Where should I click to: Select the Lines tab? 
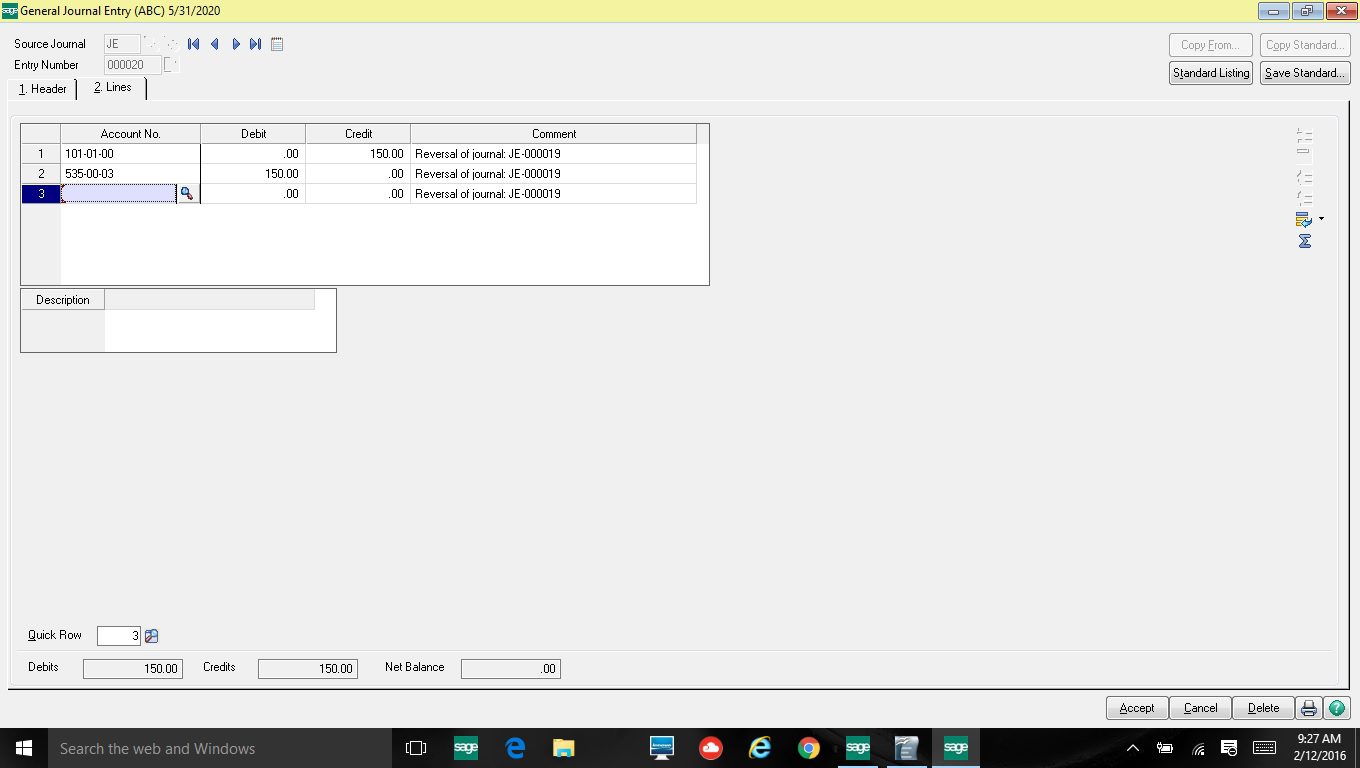tap(112, 88)
